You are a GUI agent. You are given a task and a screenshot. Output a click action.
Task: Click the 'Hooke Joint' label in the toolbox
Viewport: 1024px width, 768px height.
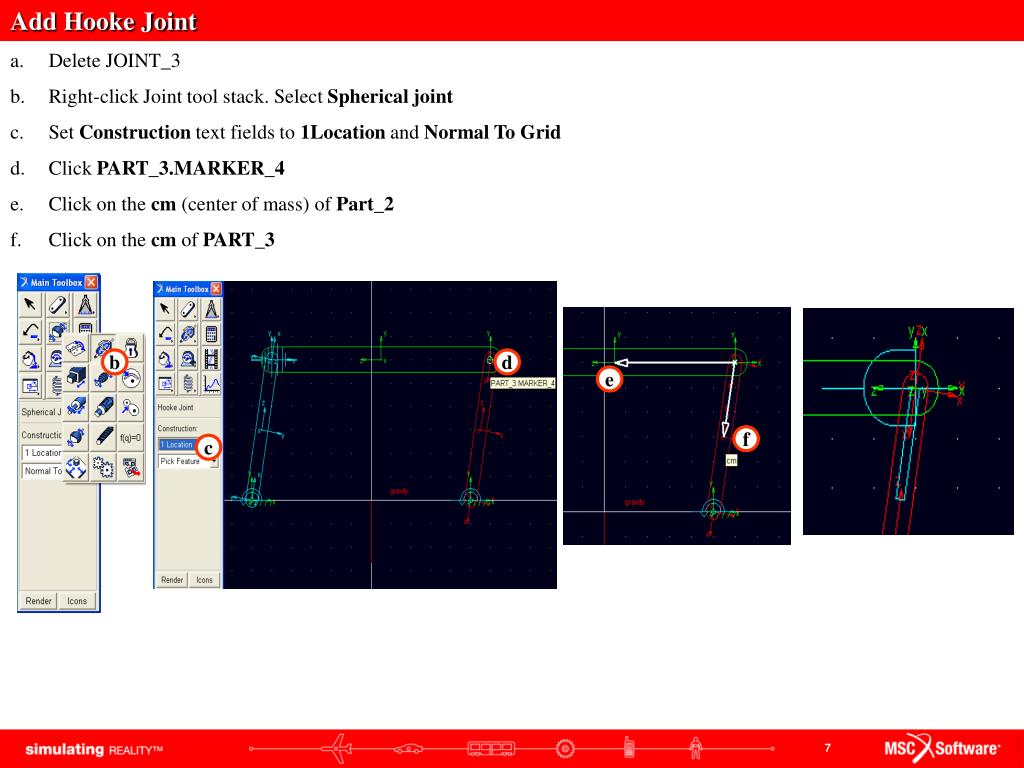point(176,408)
